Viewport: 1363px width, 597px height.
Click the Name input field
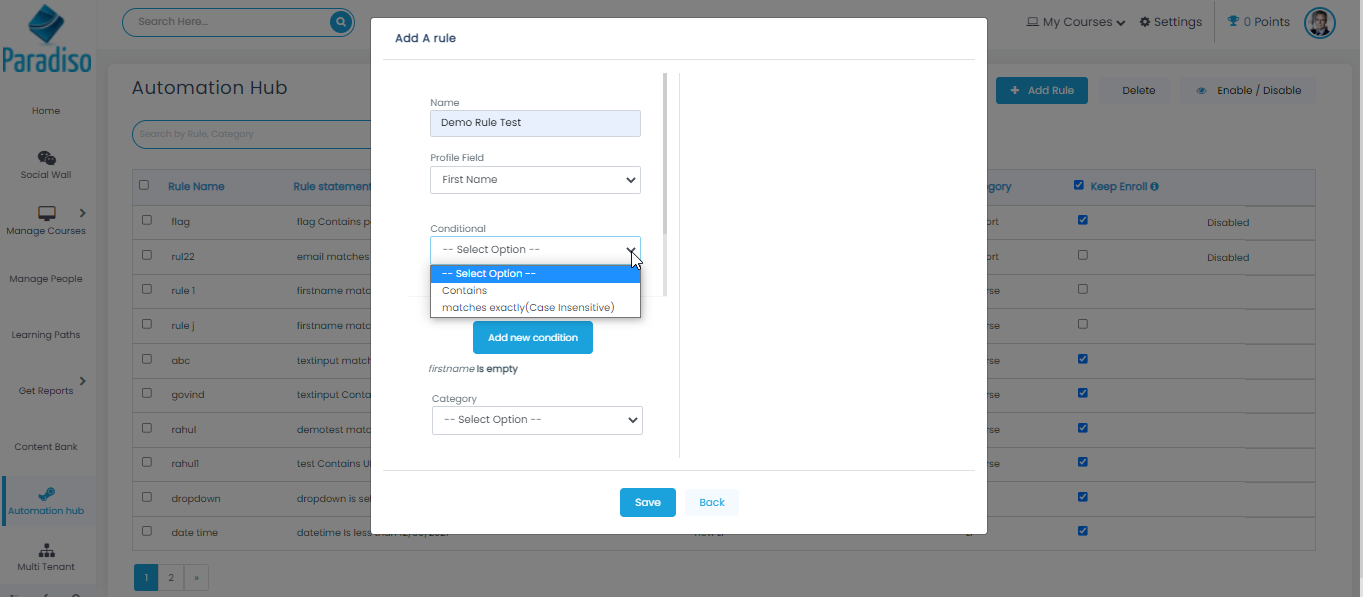click(x=535, y=123)
